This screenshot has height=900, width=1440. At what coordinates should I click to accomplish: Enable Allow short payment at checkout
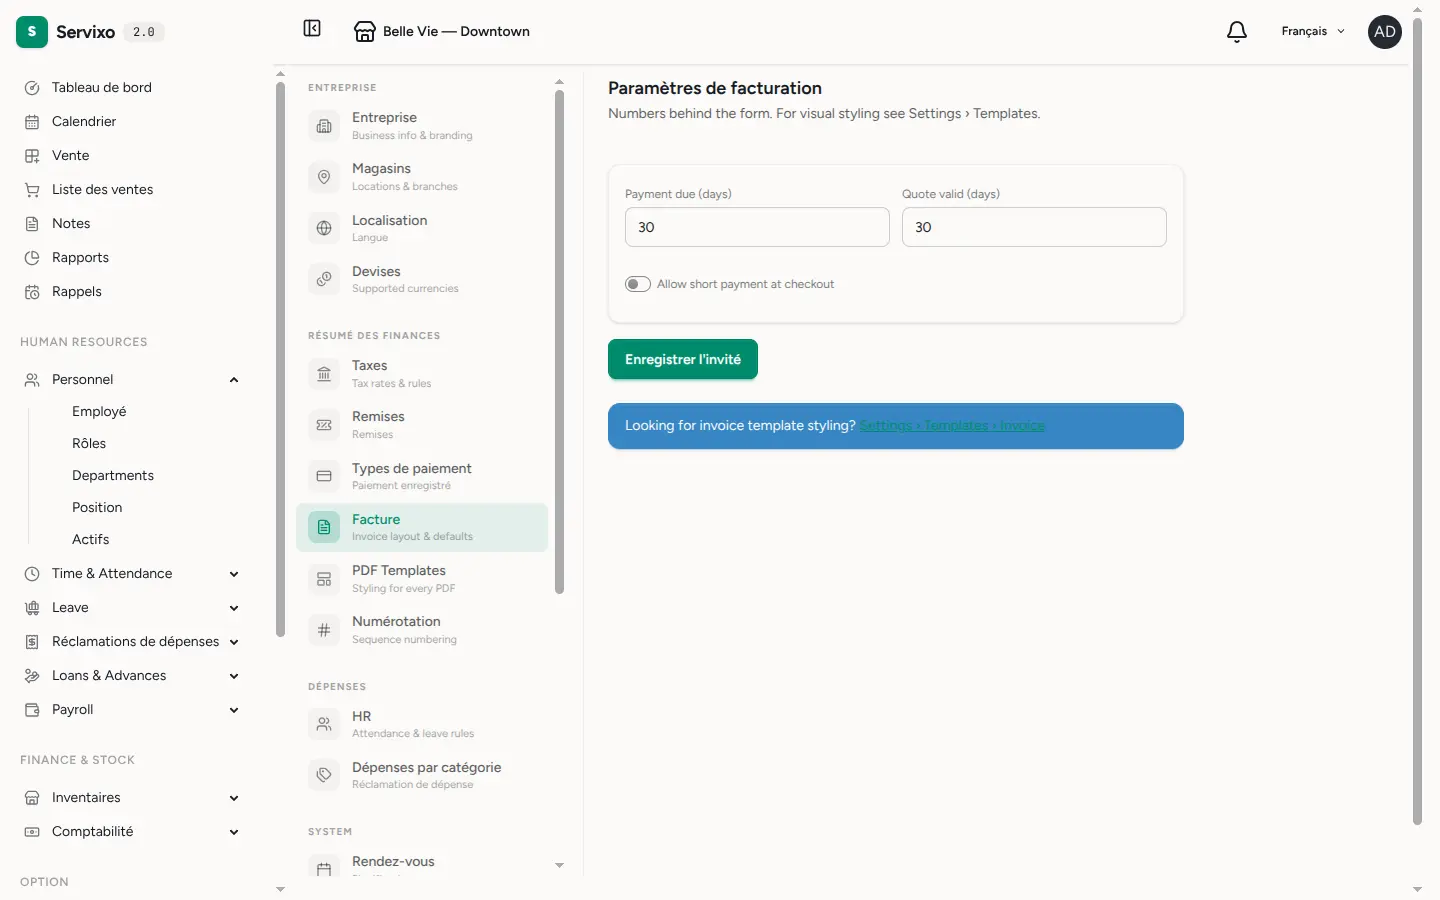[x=638, y=284]
